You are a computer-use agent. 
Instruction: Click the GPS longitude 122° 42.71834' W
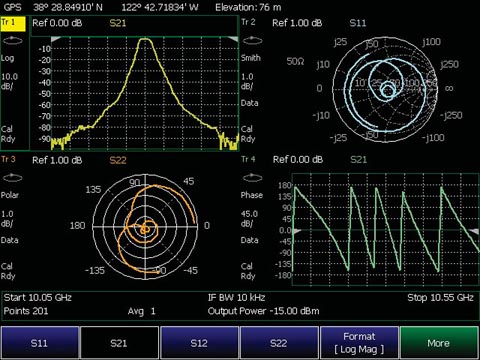[x=160, y=7]
